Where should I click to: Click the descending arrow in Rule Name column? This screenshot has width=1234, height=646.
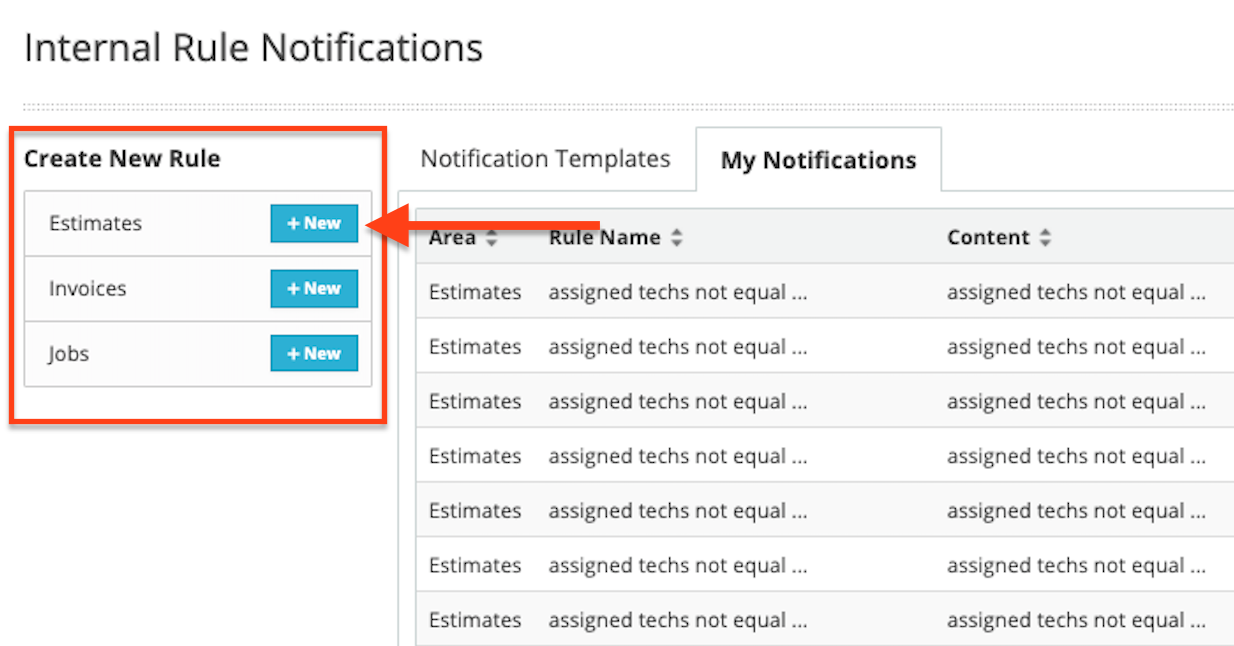[677, 242]
